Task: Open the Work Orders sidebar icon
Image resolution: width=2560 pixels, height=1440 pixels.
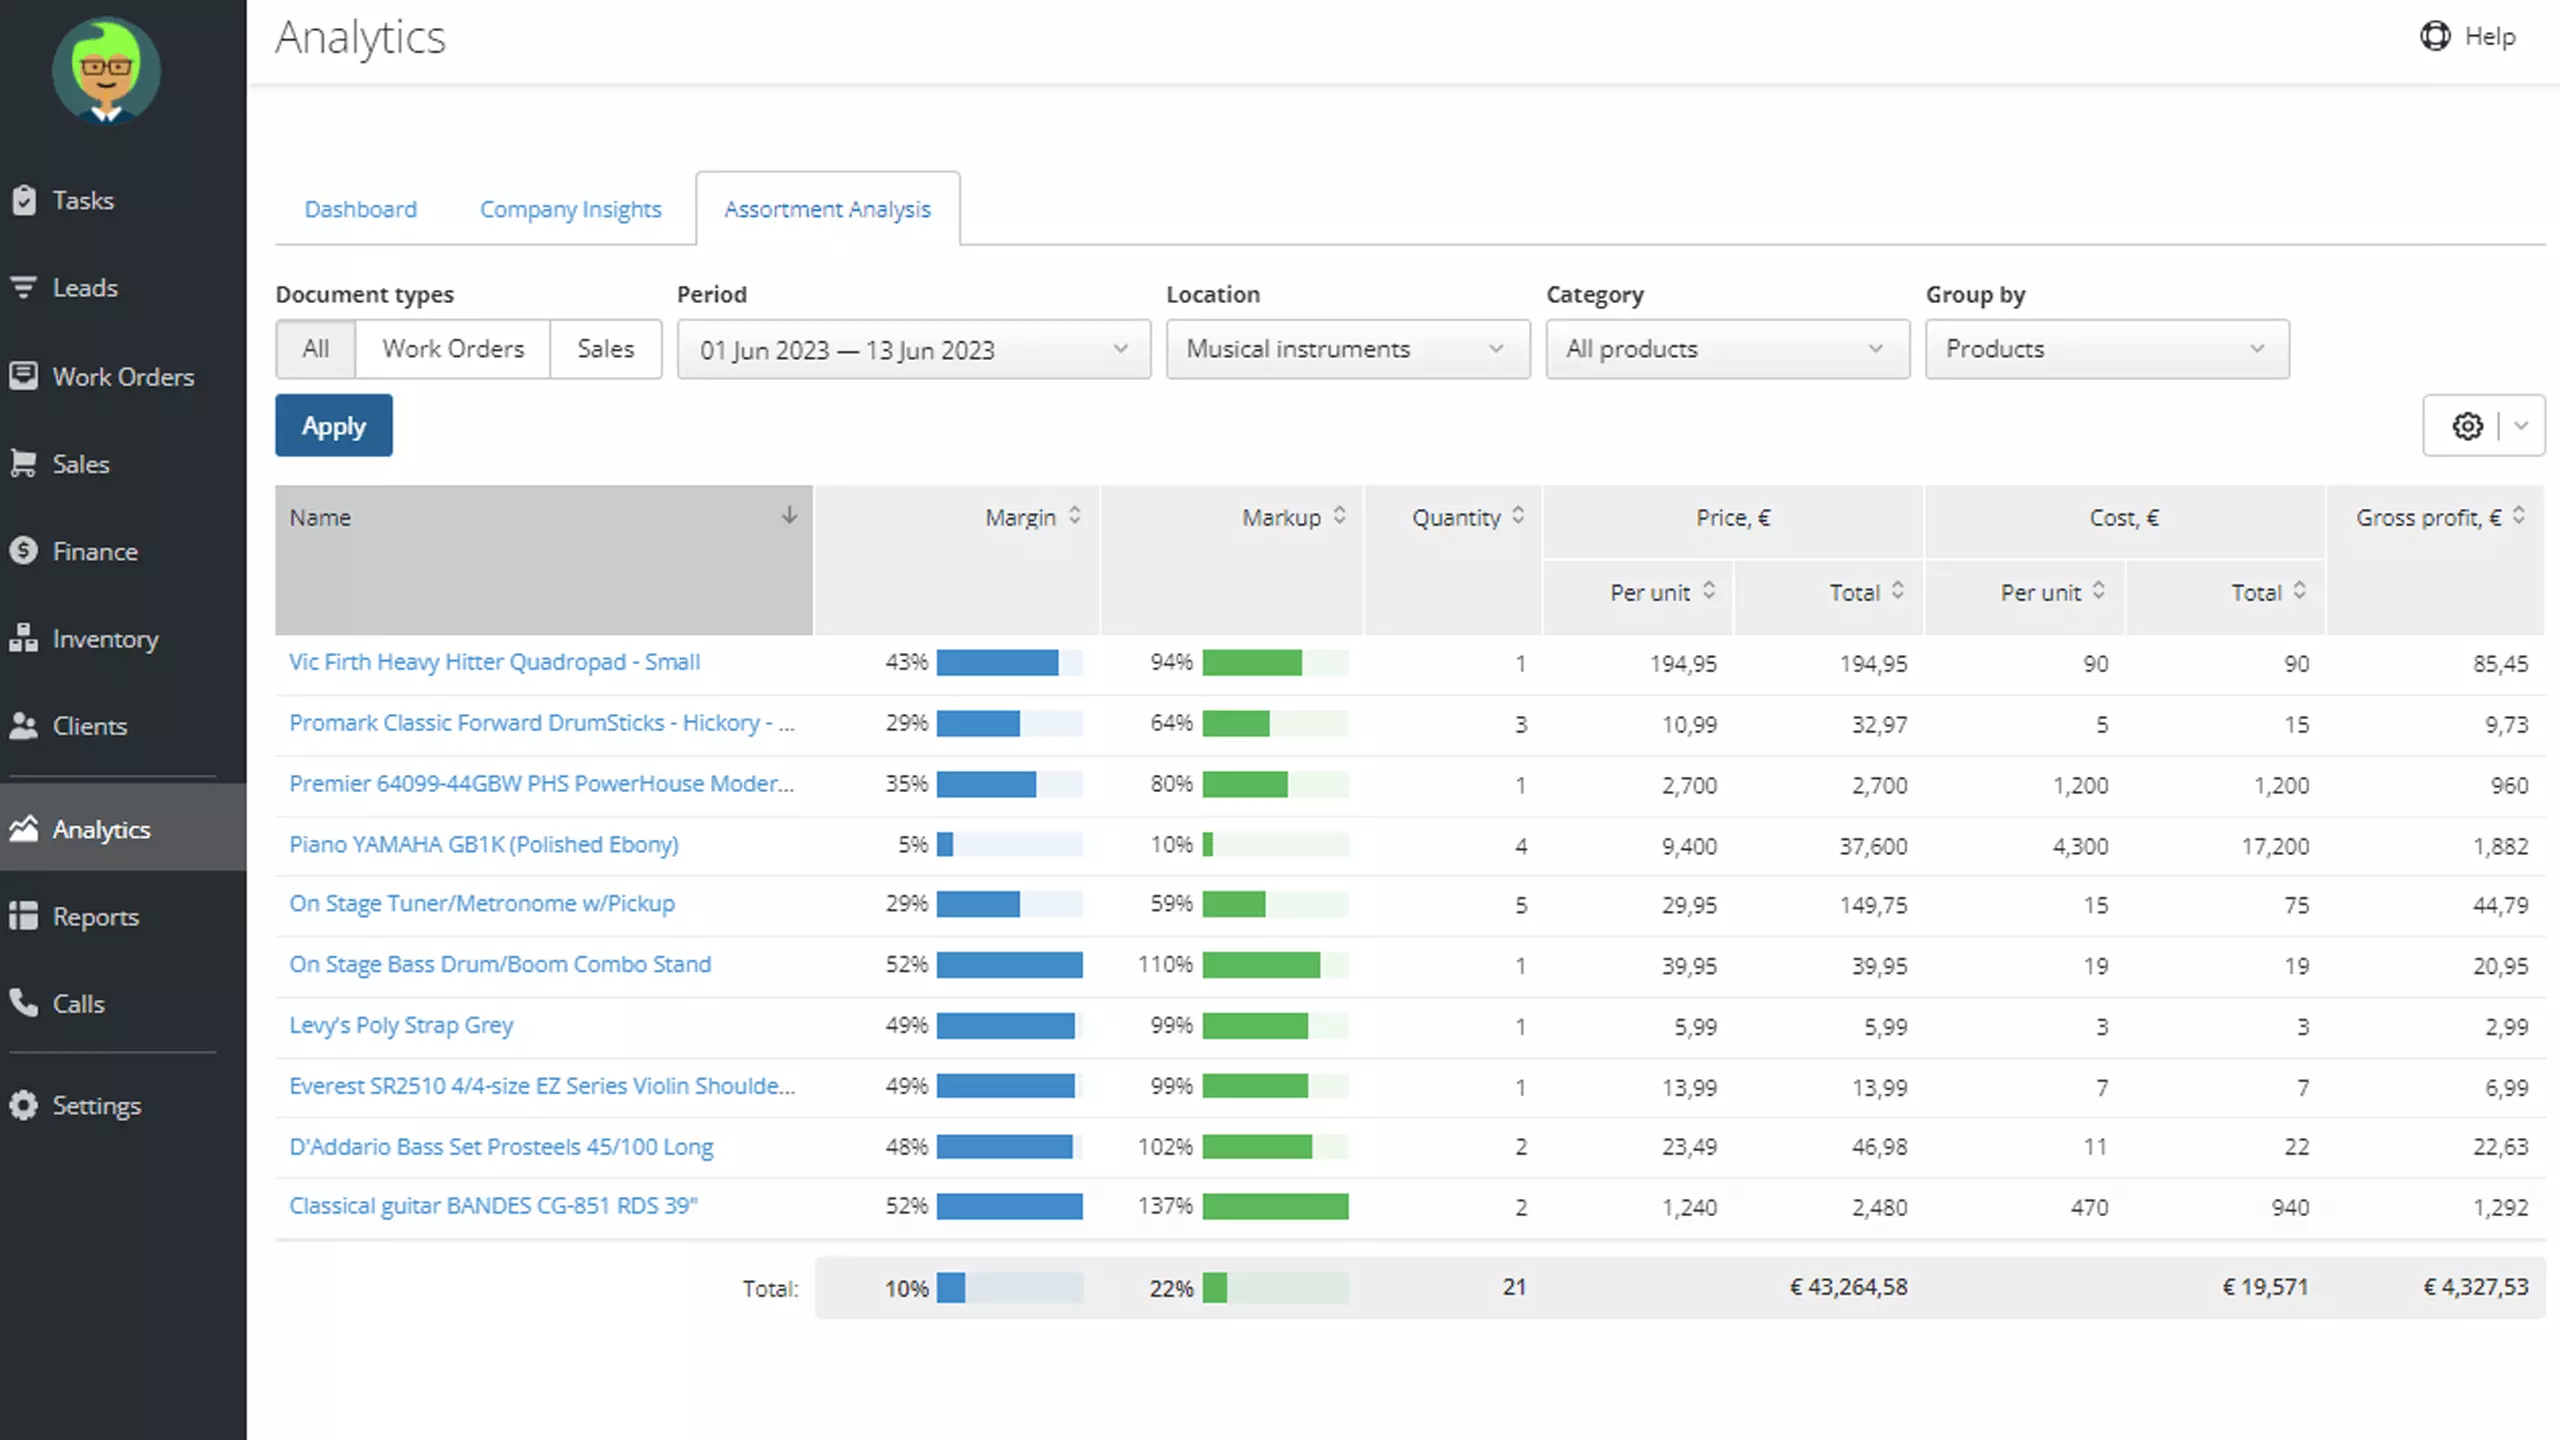Action: pos(24,376)
